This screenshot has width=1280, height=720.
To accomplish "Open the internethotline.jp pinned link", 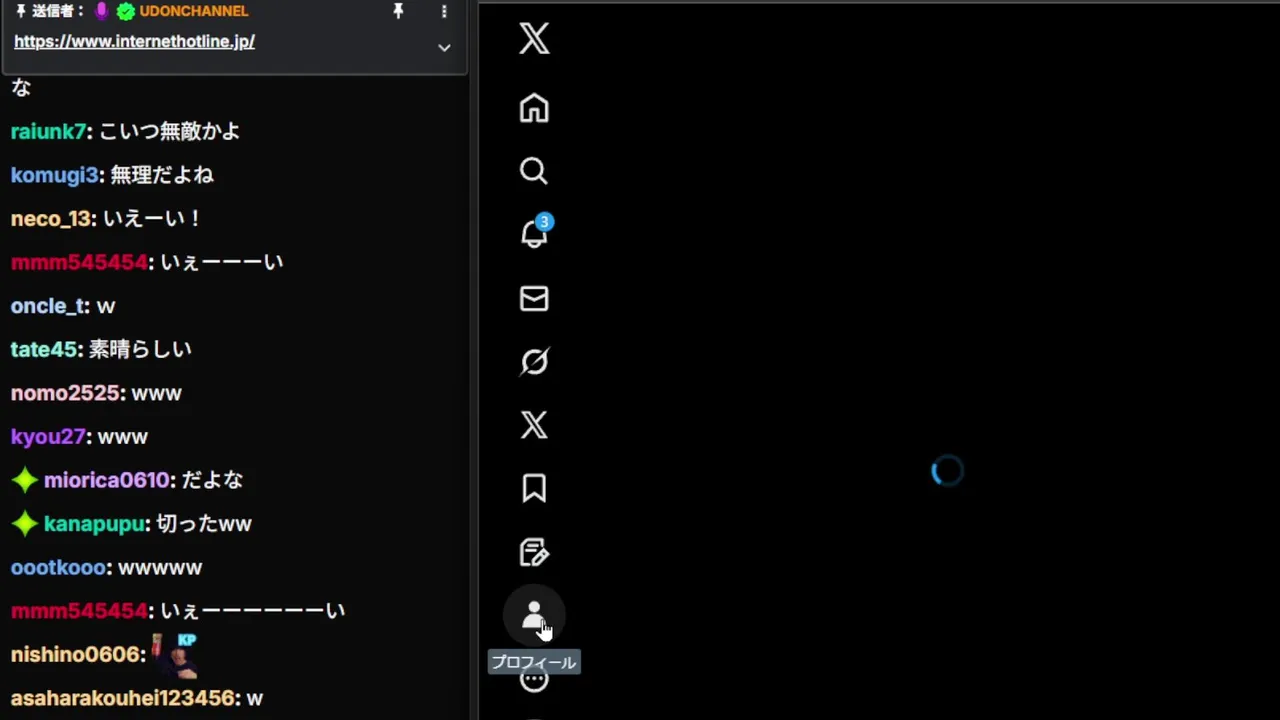I will 134,42.
